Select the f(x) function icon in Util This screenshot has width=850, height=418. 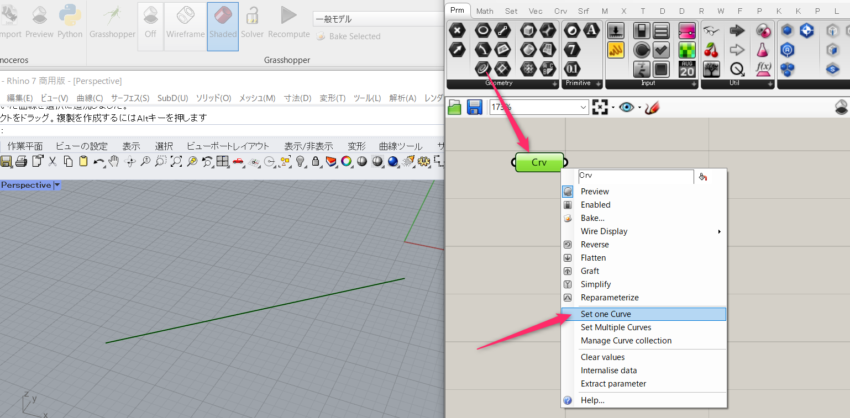[763, 69]
